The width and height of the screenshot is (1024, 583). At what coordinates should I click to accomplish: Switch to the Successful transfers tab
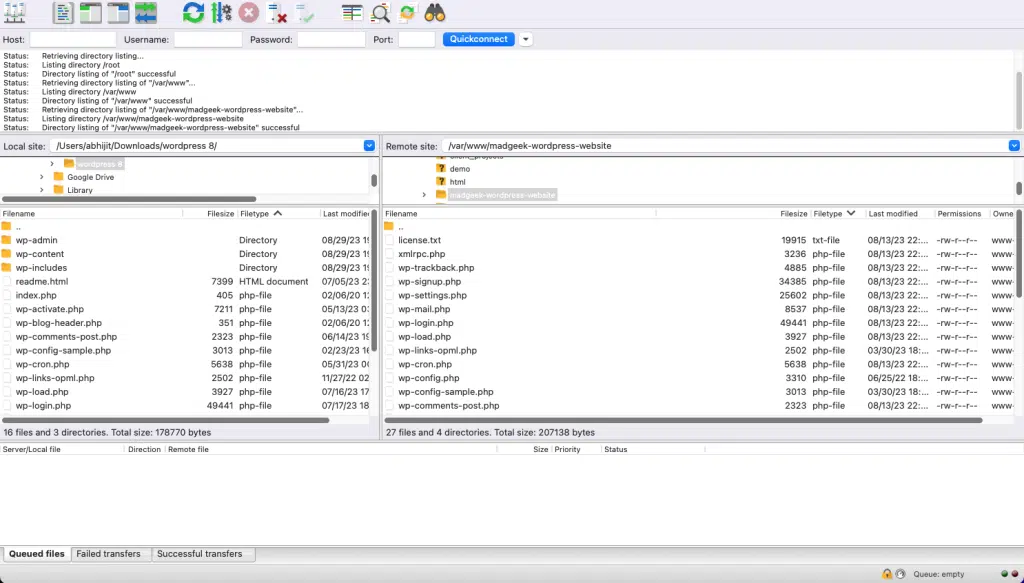[x=200, y=554]
